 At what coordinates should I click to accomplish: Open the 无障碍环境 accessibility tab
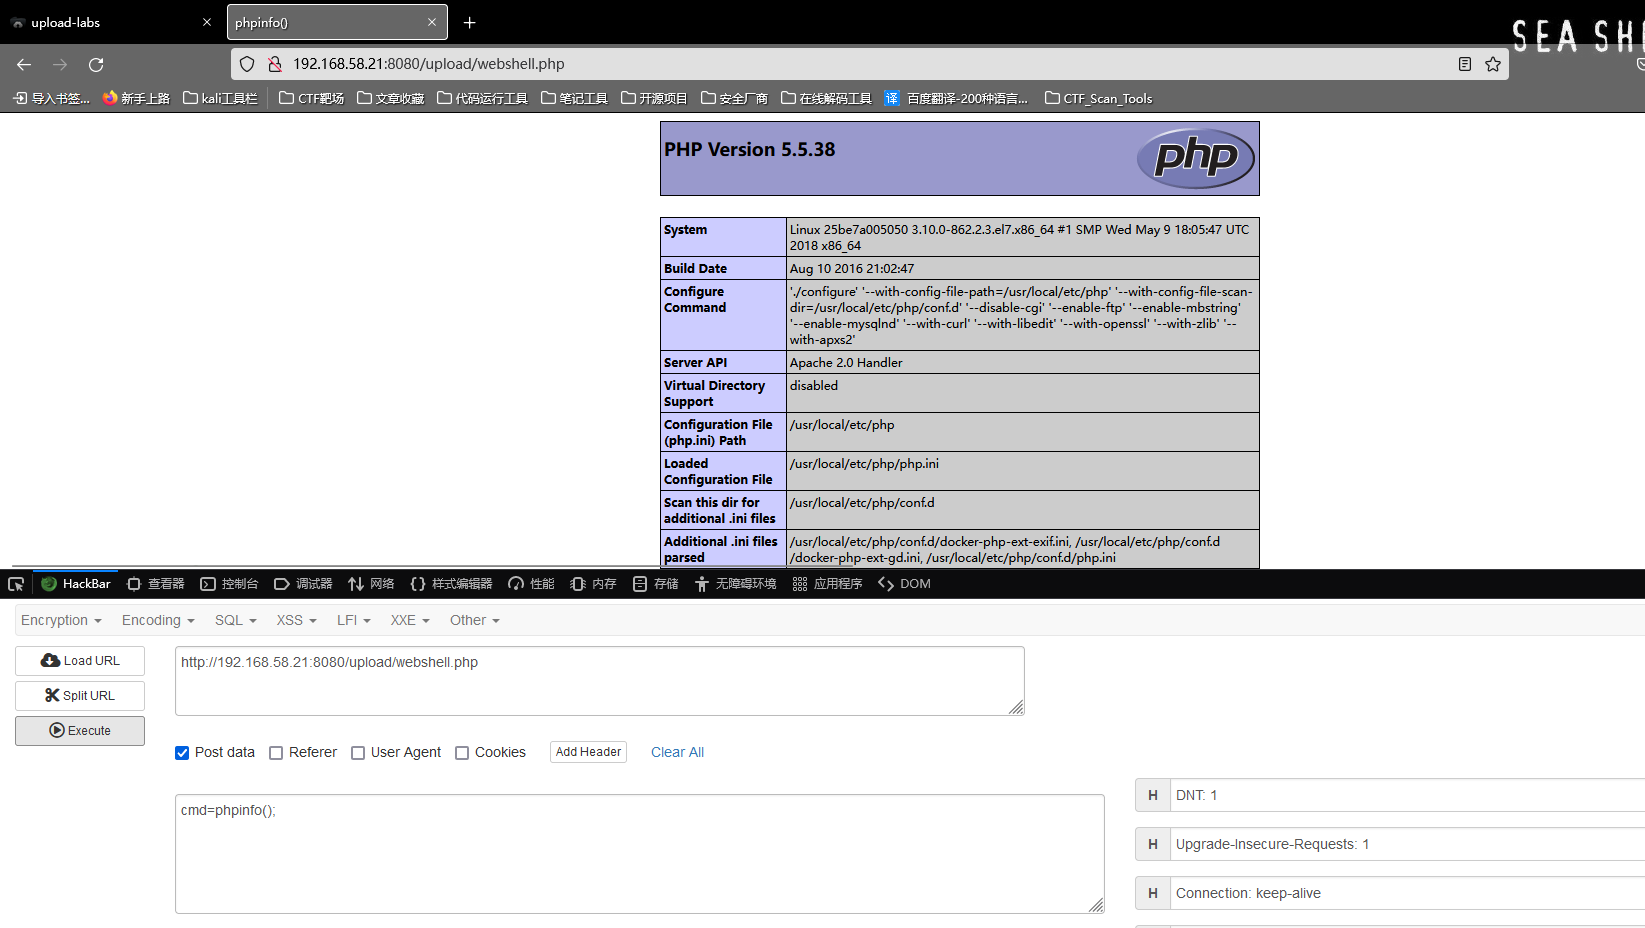point(735,584)
